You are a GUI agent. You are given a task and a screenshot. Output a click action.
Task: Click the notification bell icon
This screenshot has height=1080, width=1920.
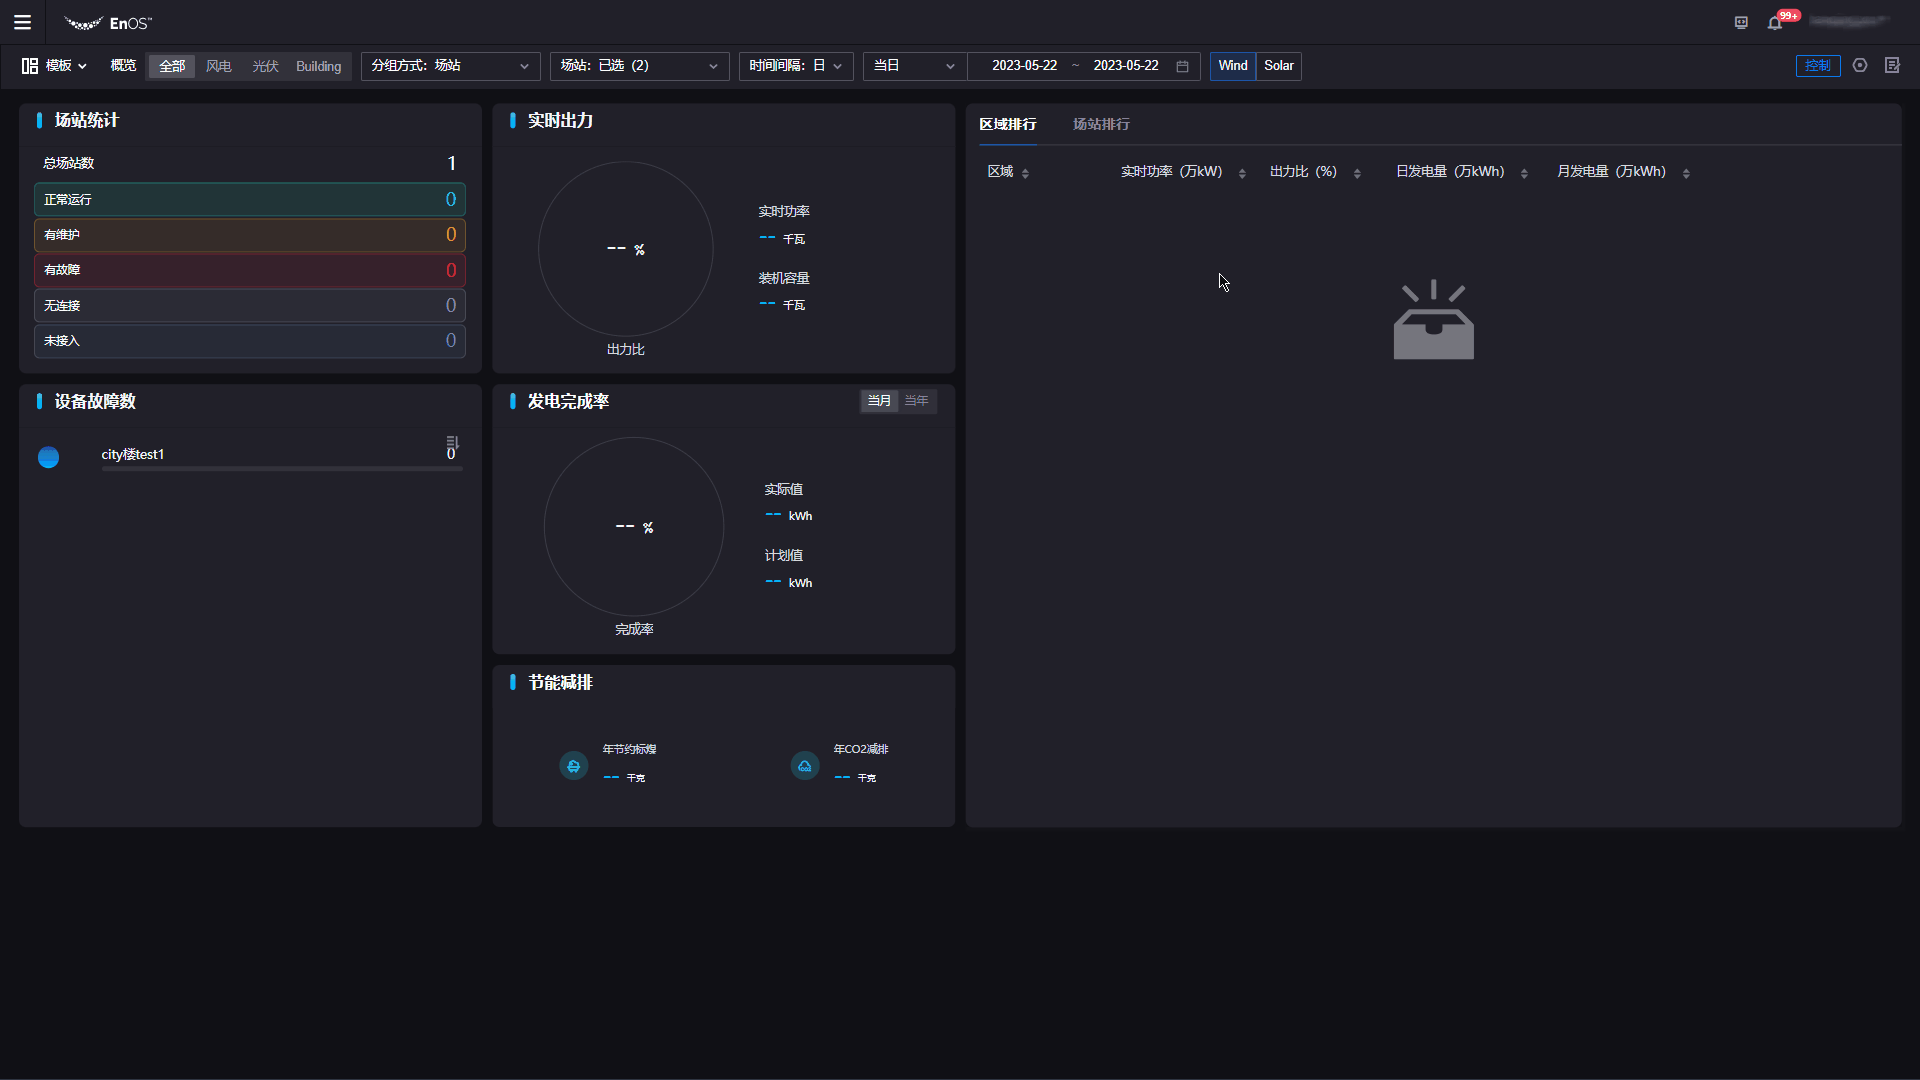[1775, 23]
